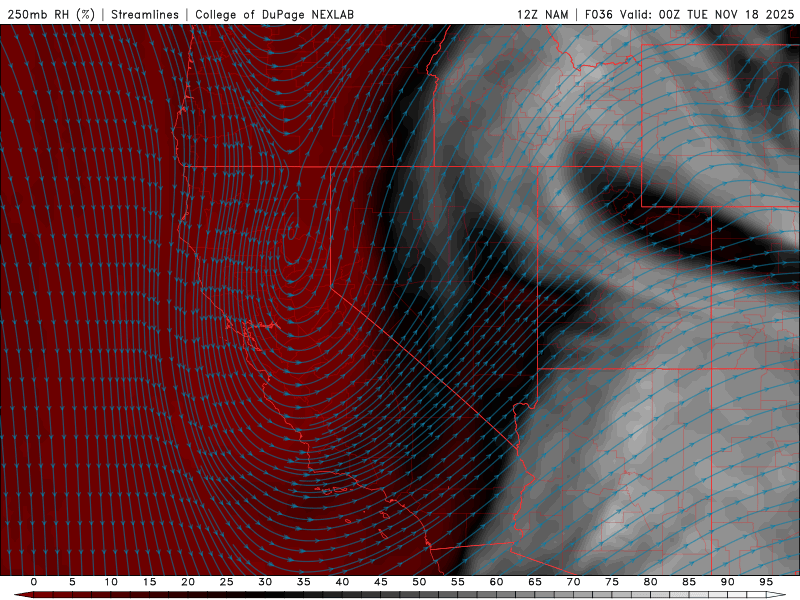Image resolution: width=800 pixels, height=600 pixels.
Task: Click the '10' colorbar label
Action: (x=111, y=582)
